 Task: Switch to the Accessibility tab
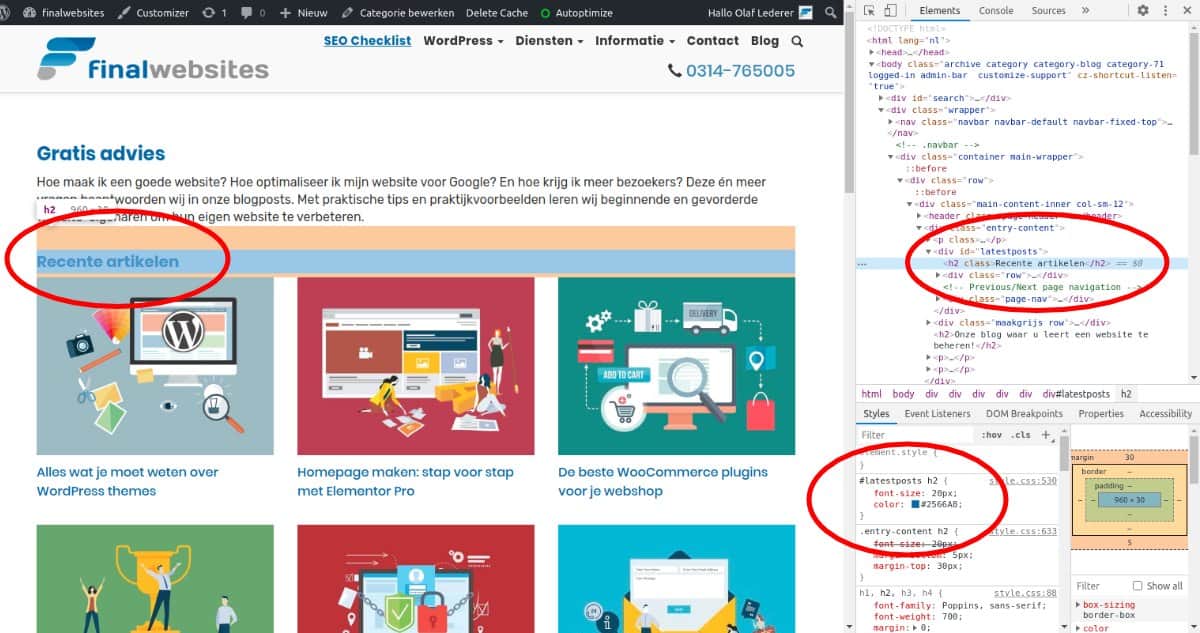(x=1165, y=413)
